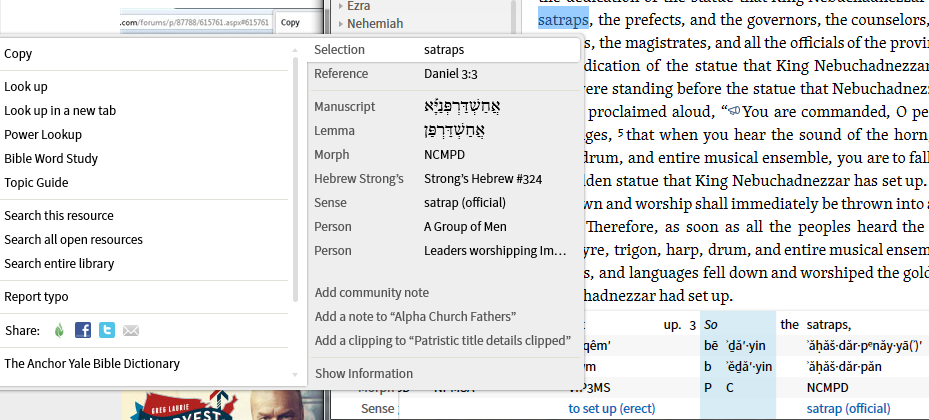Click the verse audio speaker icon
The height and width of the screenshot is (420, 929).
click(734, 111)
